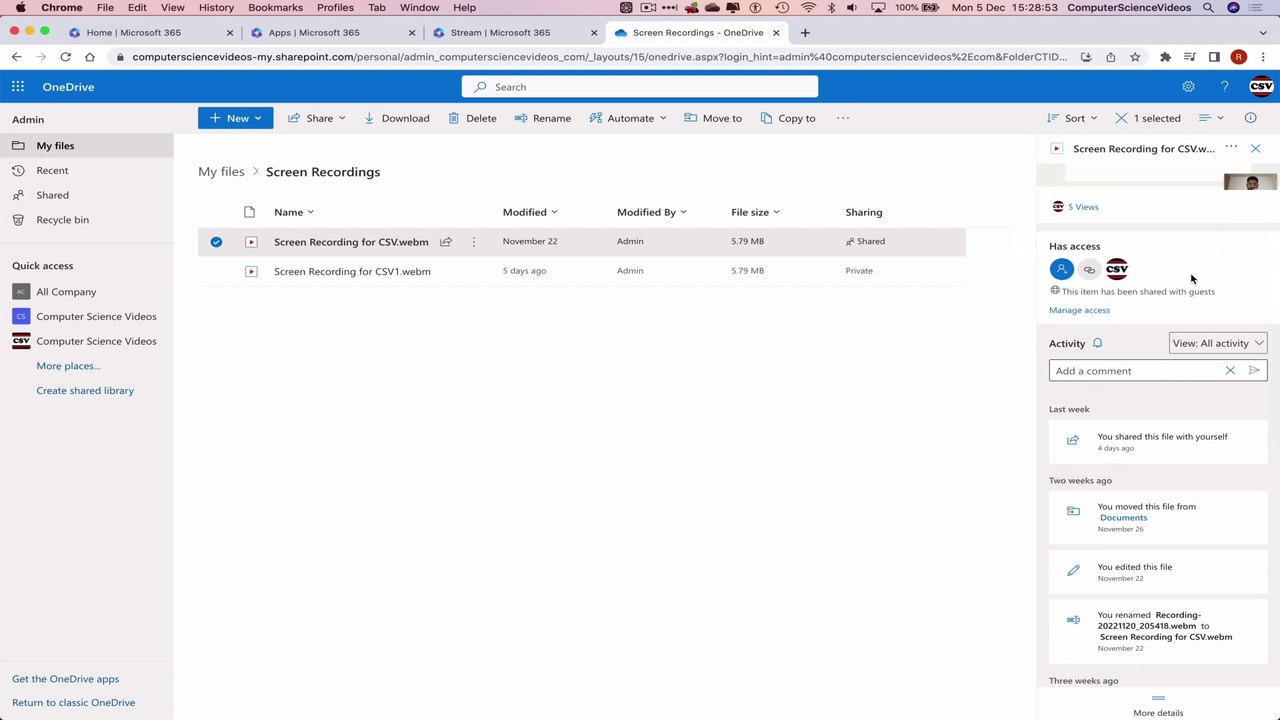Click the file type column header icon
1280x720 pixels.
tap(250, 212)
